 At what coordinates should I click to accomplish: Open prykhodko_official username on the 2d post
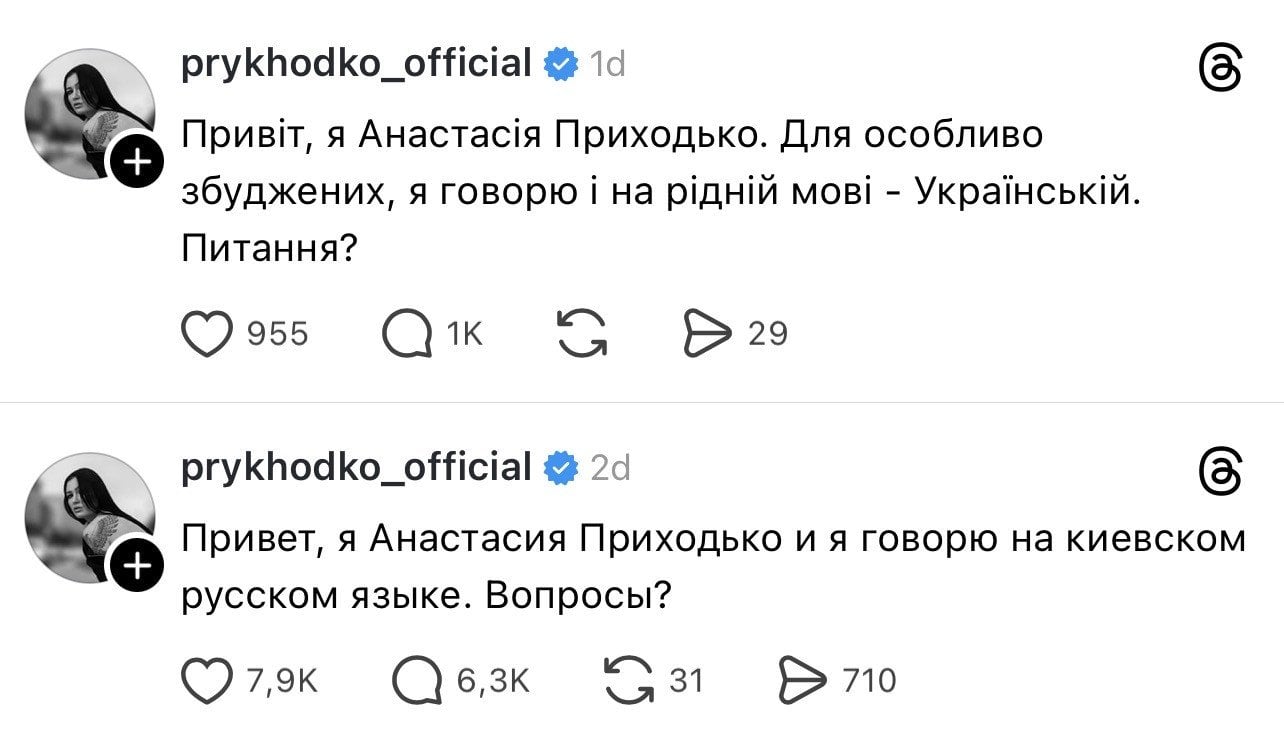pos(356,466)
